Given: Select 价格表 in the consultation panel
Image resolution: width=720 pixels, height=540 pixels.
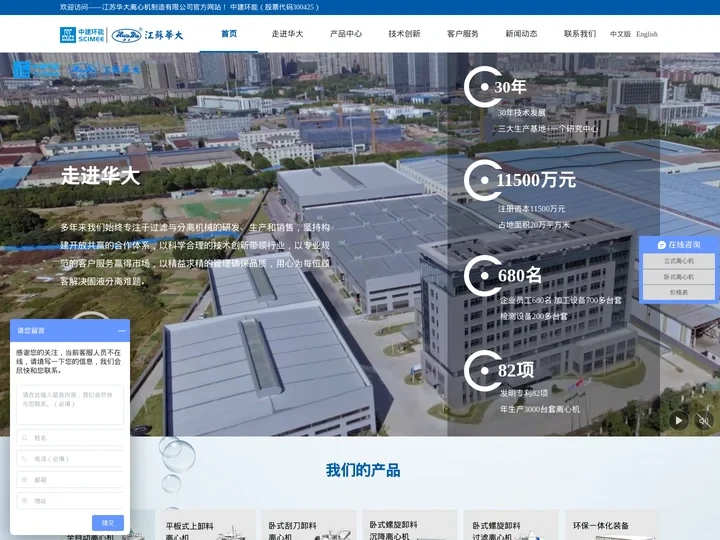Looking at the screenshot, I should (x=679, y=292).
